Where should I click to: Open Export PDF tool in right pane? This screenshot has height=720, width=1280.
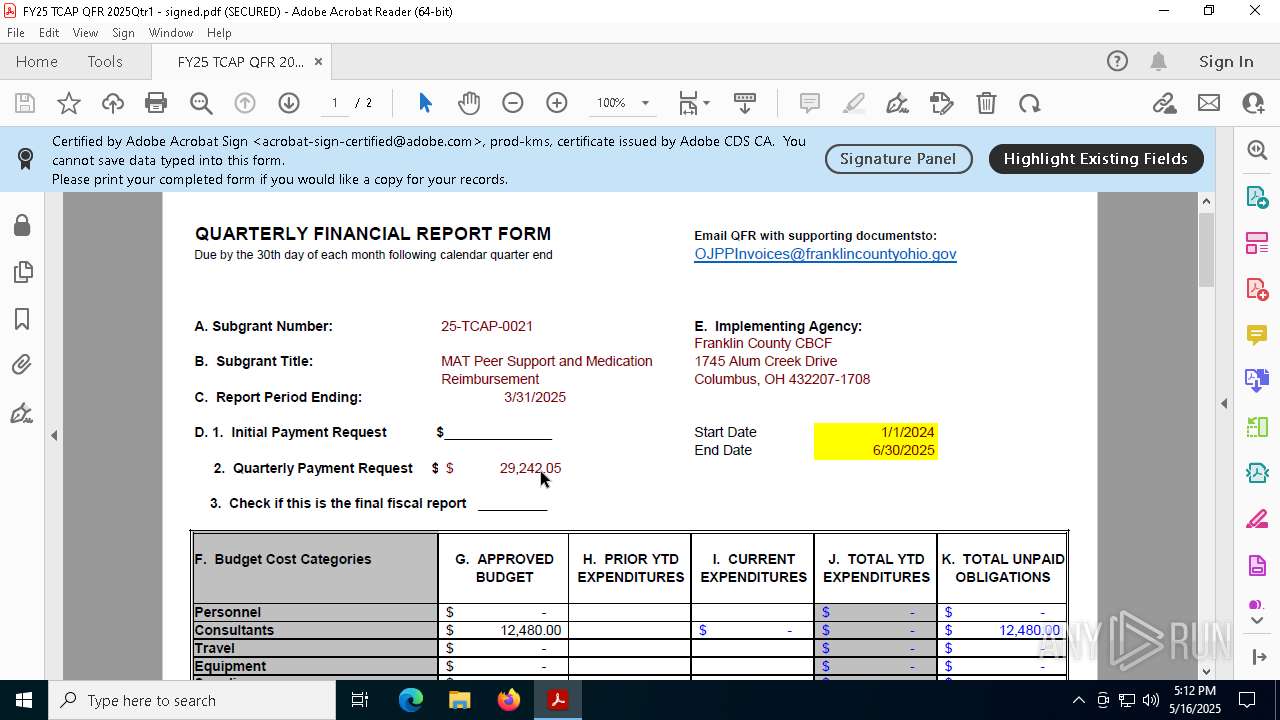pos(1257,197)
